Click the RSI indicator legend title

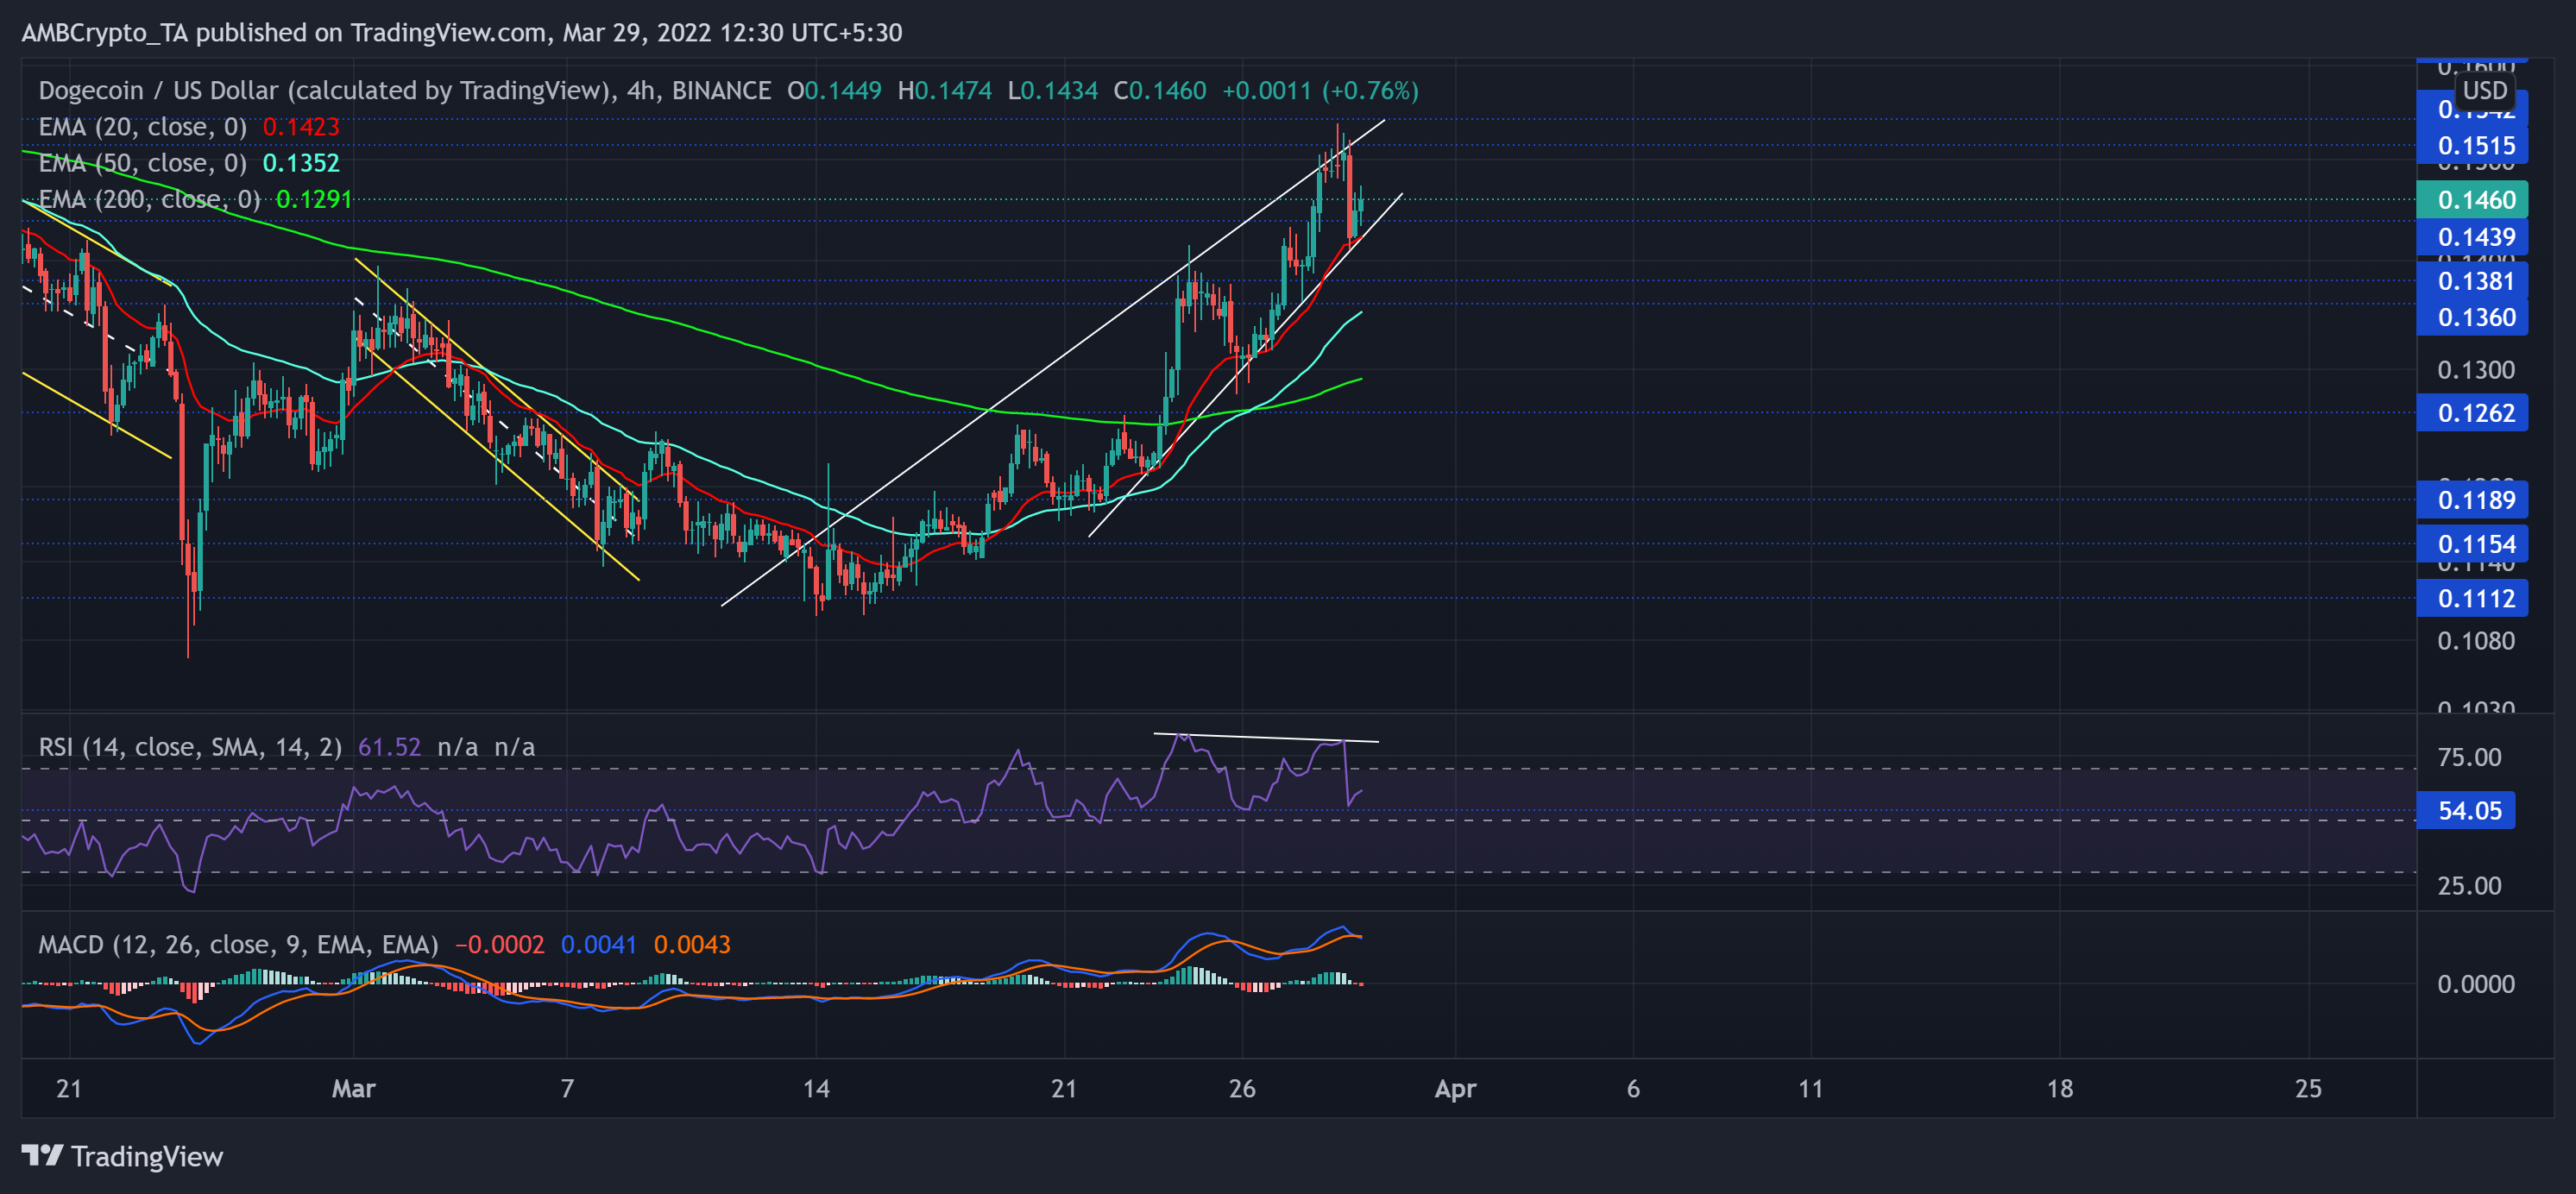[x=190, y=747]
